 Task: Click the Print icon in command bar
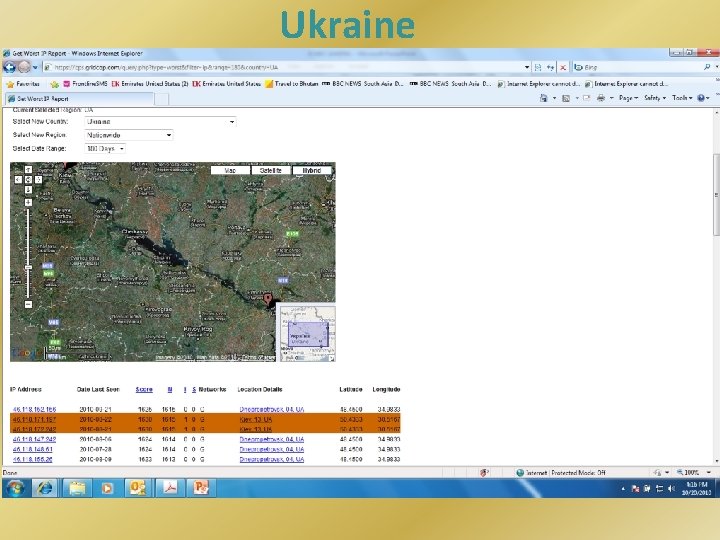(600, 98)
